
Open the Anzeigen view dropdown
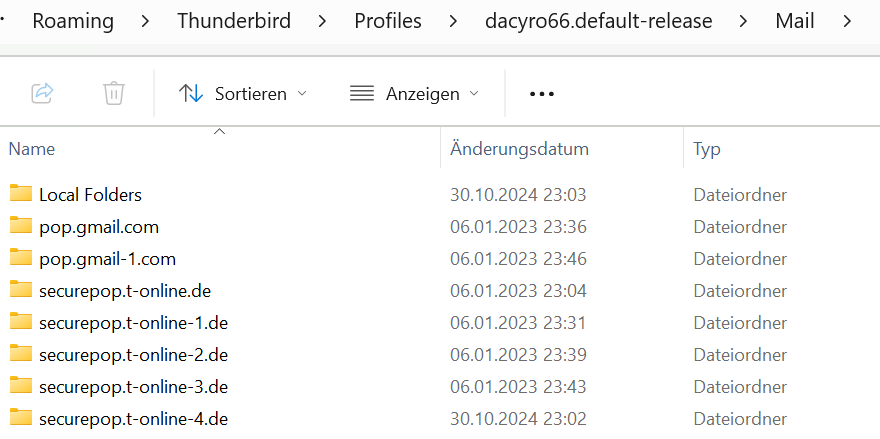(414, 93)
